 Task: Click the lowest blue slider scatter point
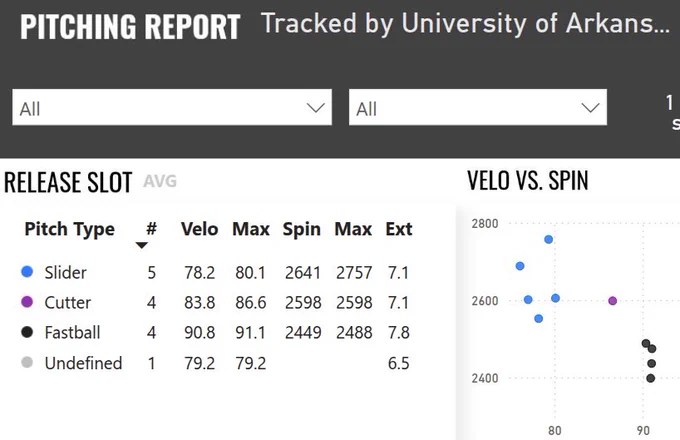coord(539,319)
